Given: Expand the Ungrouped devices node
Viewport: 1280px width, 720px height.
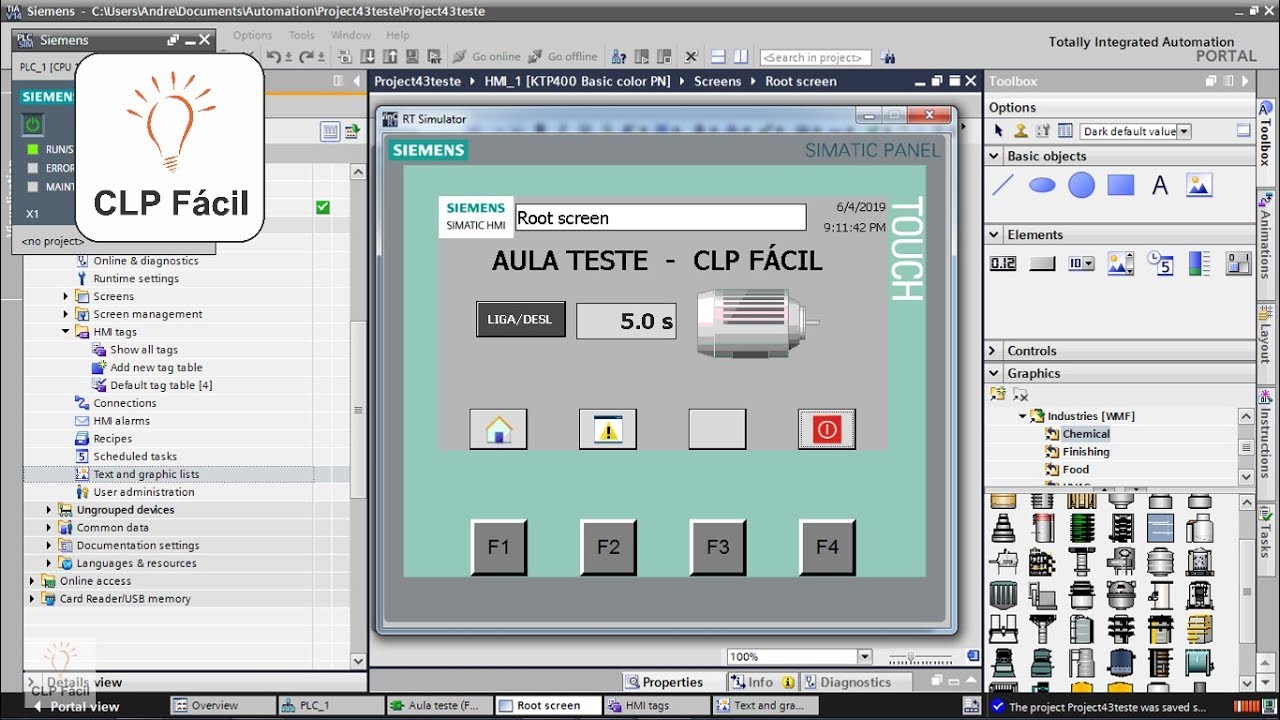Looking at the screenshot, I should pos(49,510).
